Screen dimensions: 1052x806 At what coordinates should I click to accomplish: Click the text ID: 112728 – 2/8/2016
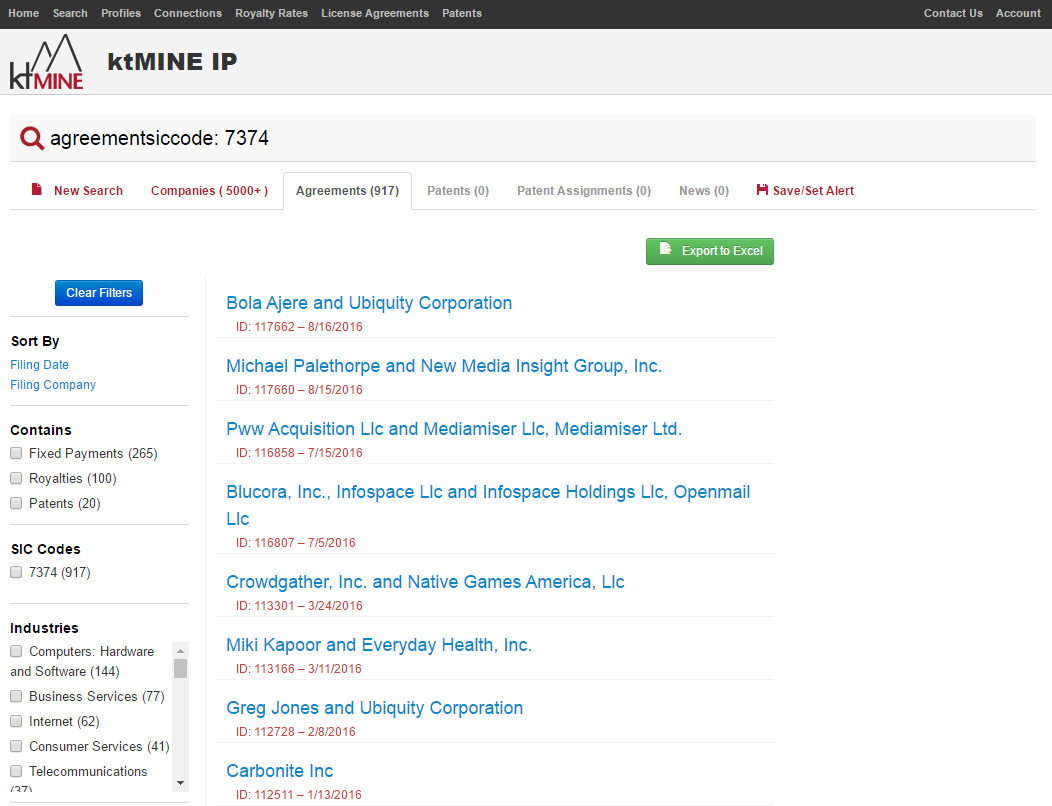tap(296, 732)
